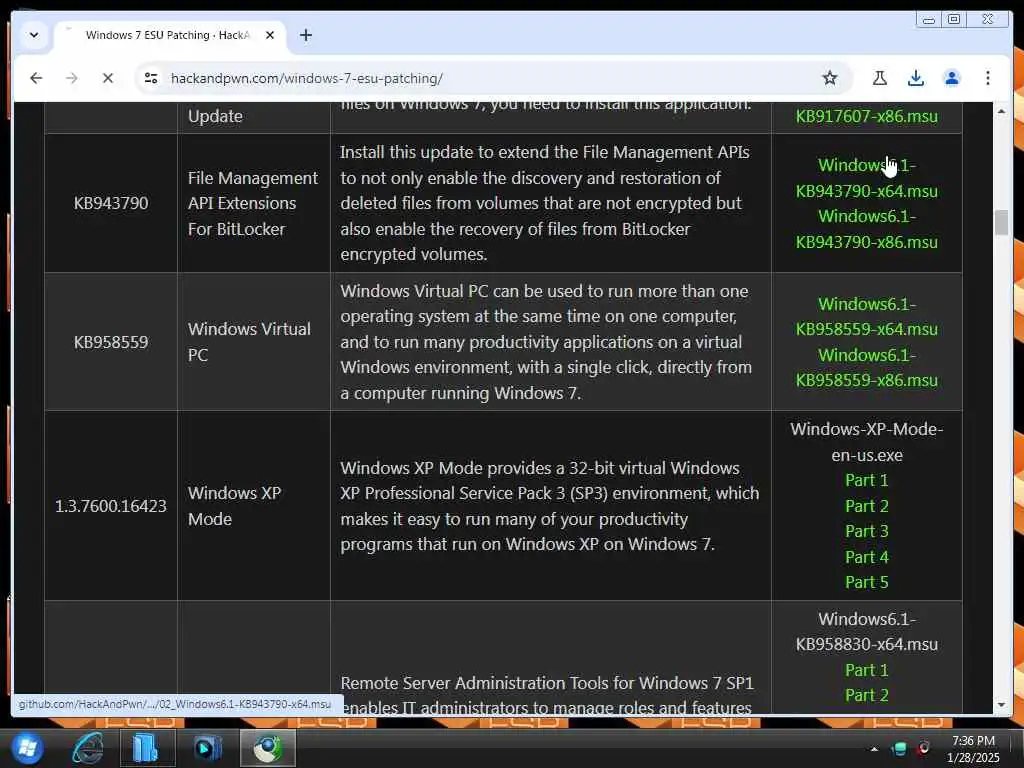Open Part 2 of Windows-XP-Mode-en-us.exe
Screen dimensions: 1024x768
point(867,506)
